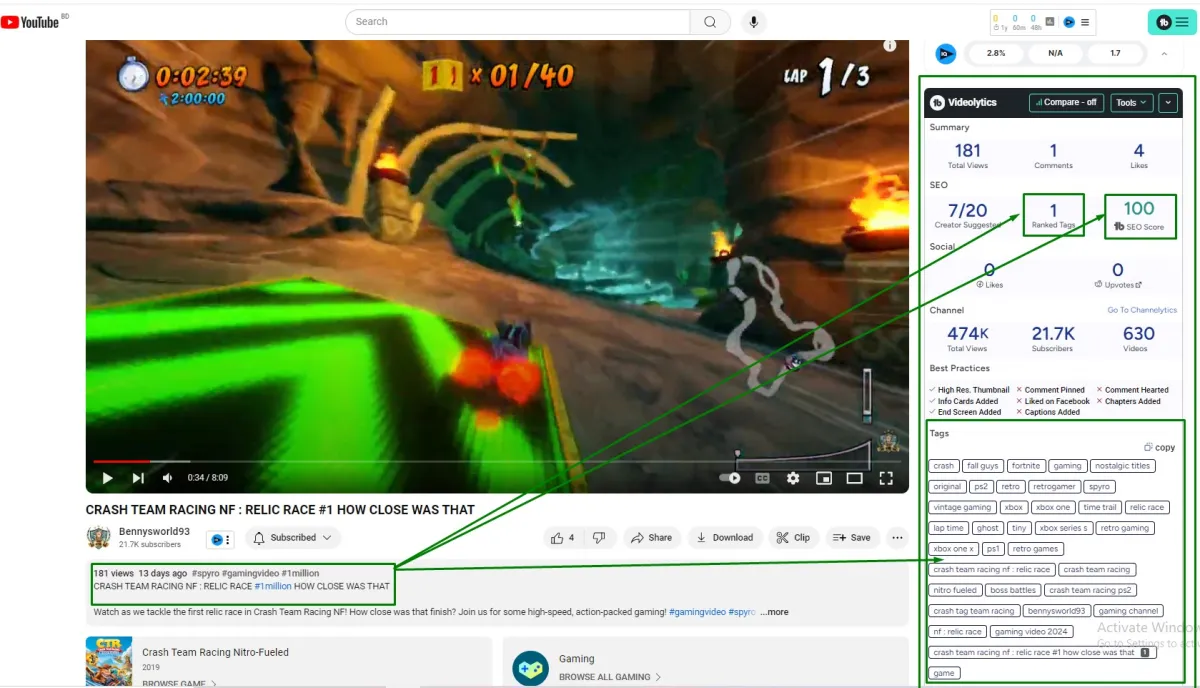Click the search magnifier button

(710, 22)
